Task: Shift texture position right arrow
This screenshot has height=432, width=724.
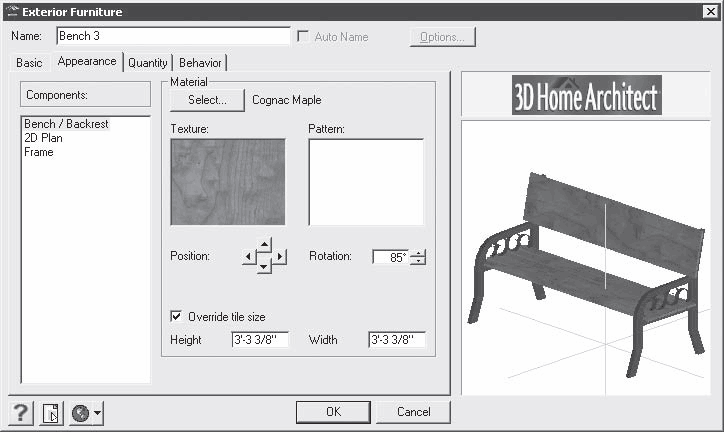Action: (280, 257)
